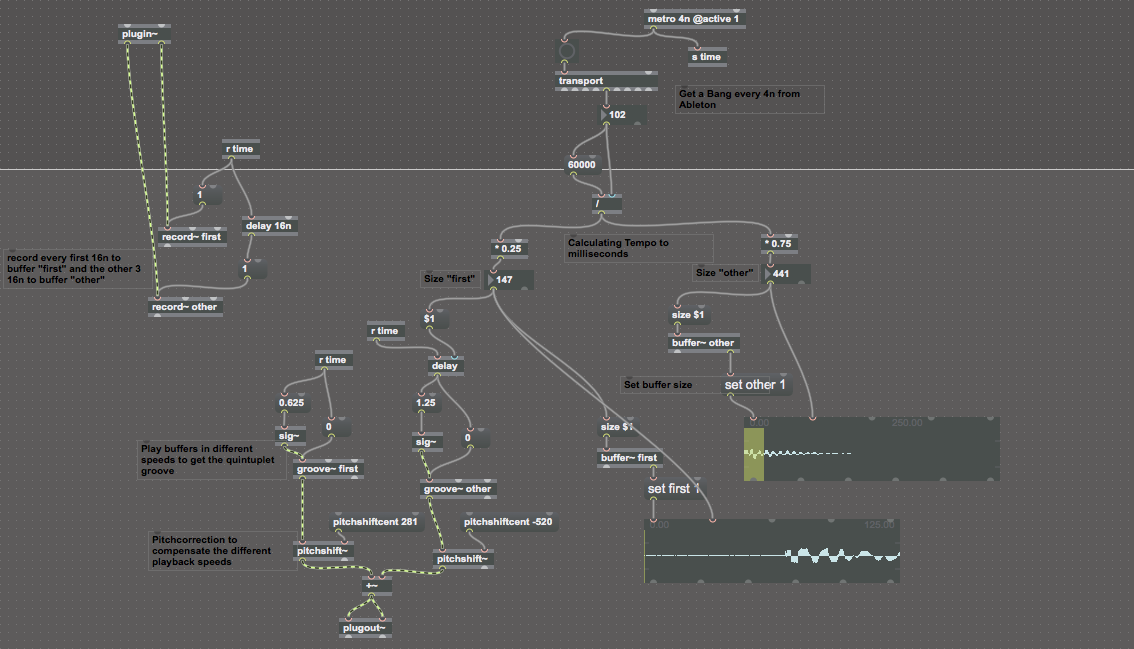Image resolution: width=1134 pixels, height=649 pixels.
Task: Select the groove~ first object
Action: [x=328, y=468]
